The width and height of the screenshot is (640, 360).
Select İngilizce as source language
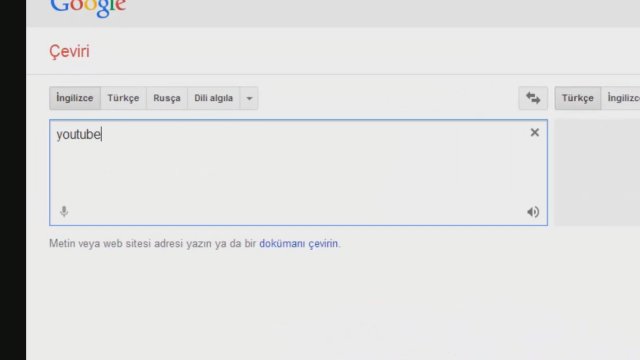[75, 98]
